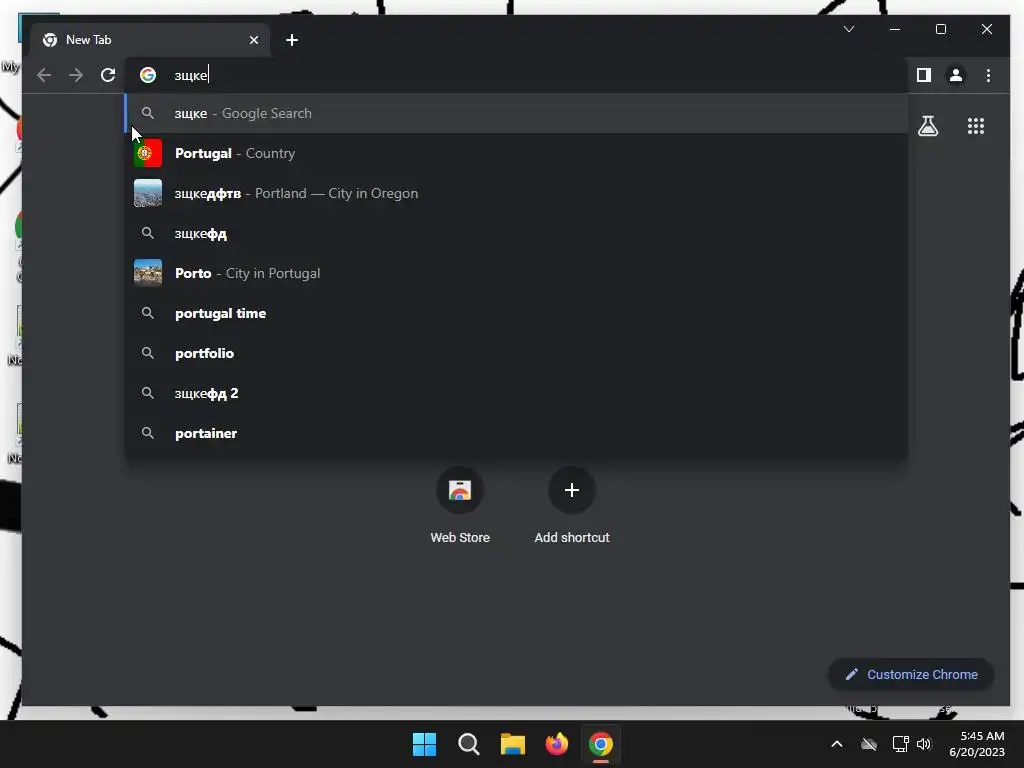This screenshot has height=768, width=1024.
Task: Select the 'зщкефд' suggestion
Action: [x=516, y=234]
